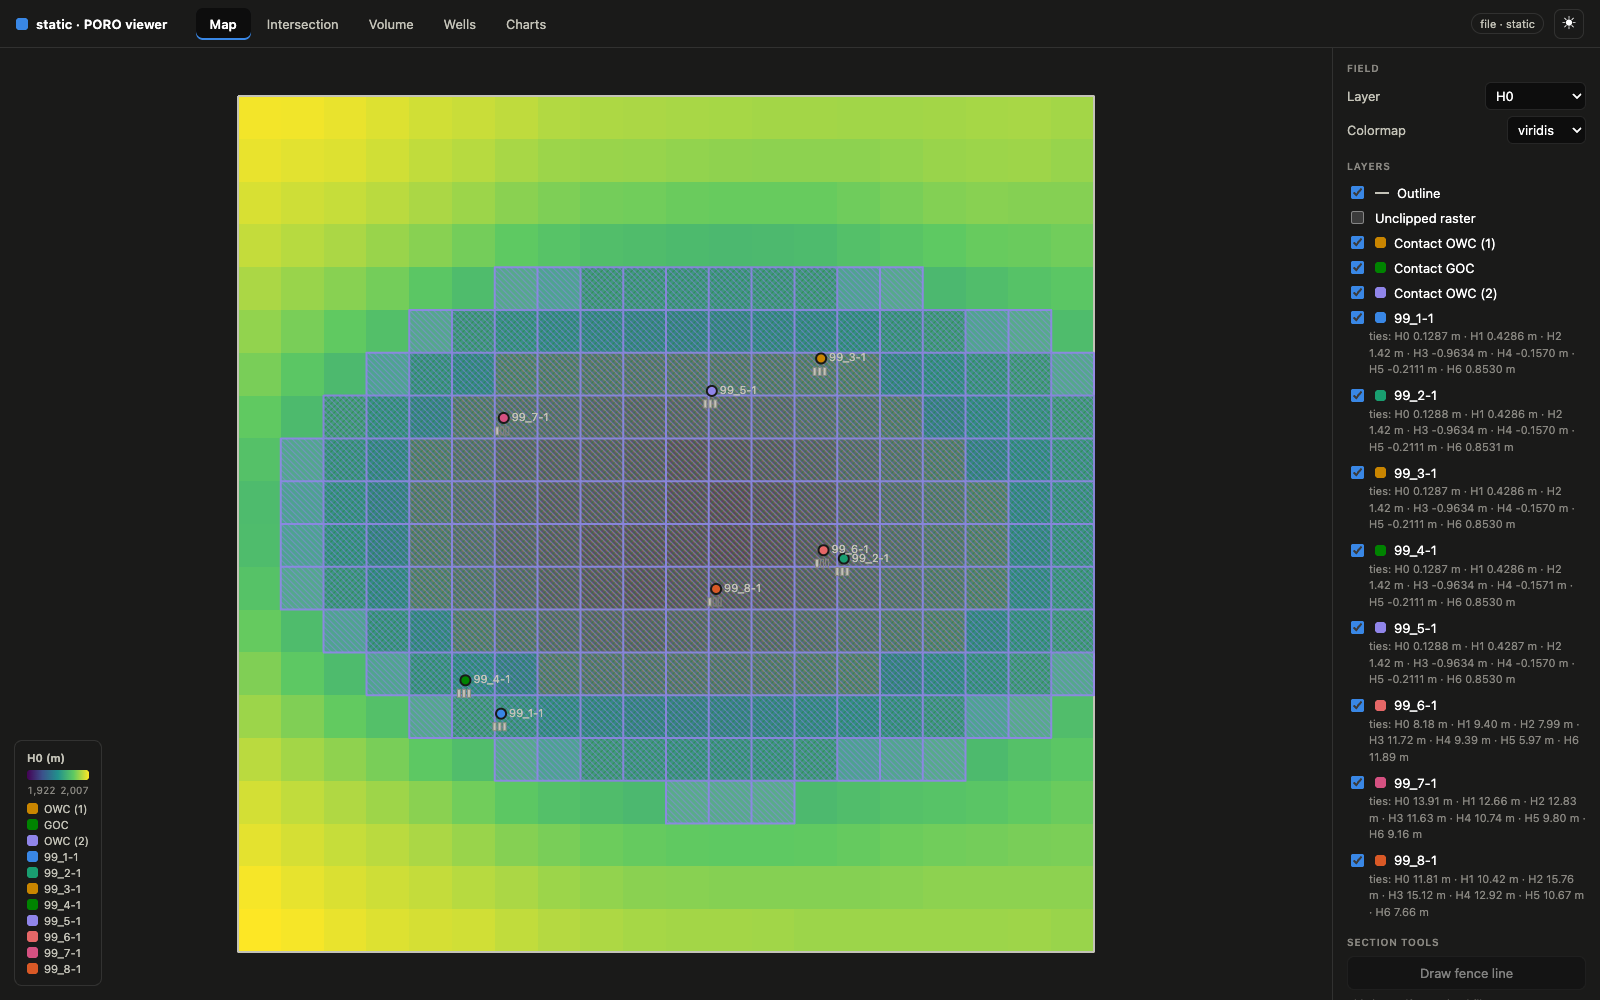Uncheck well 99_3-1 in layers panel

pos(1357,473)
